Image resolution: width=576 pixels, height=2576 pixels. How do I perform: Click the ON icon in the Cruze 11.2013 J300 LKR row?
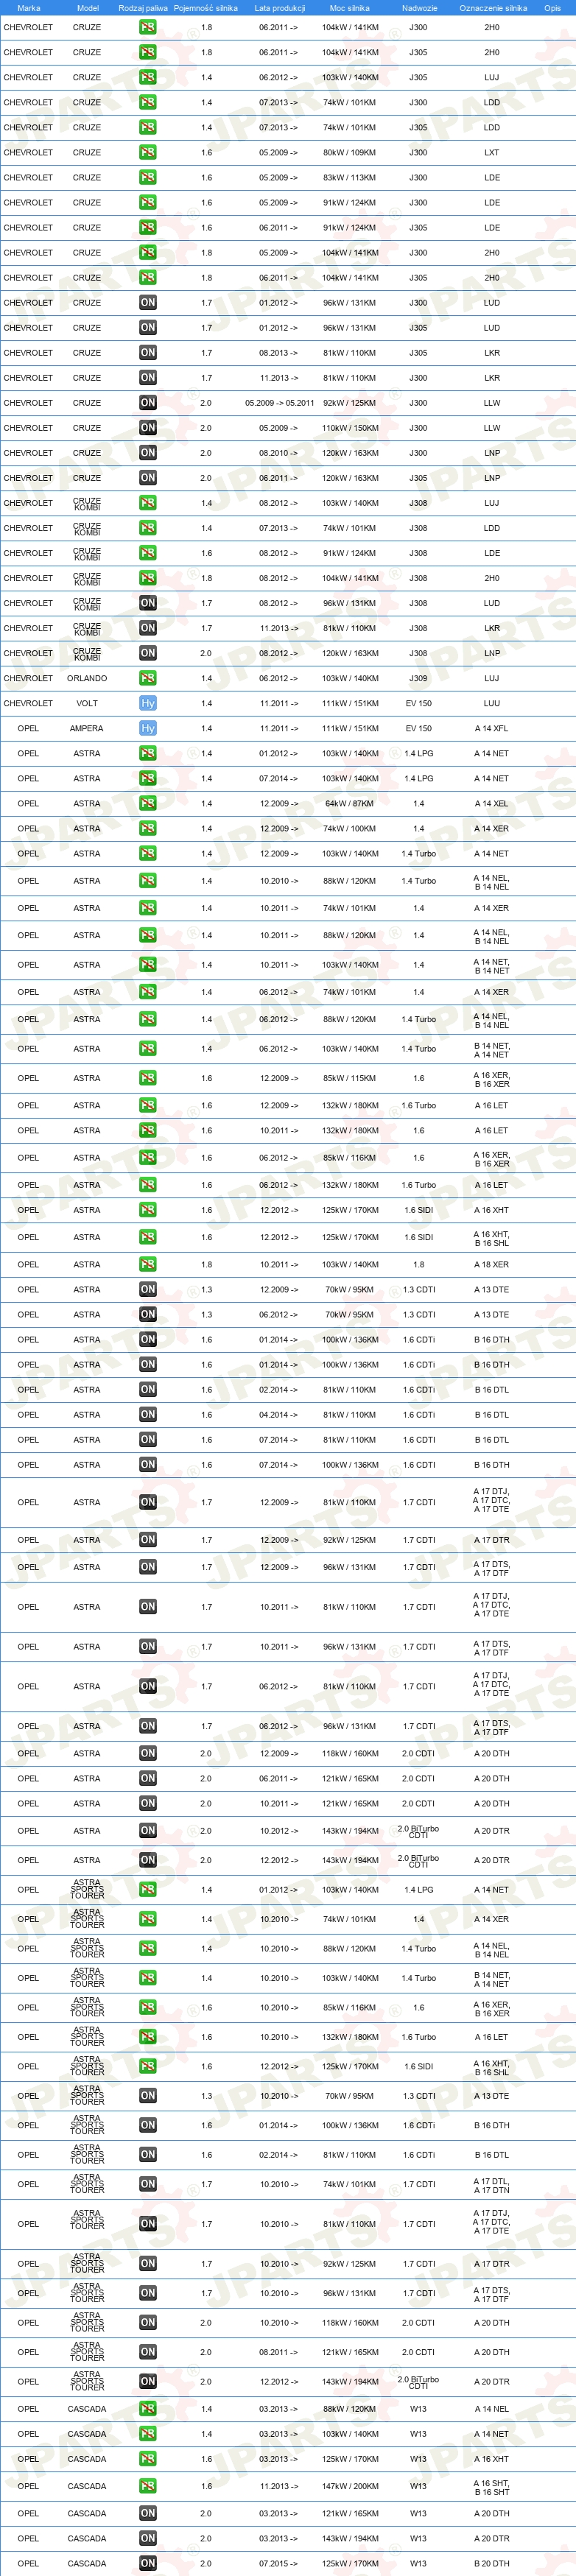[148, 378]
